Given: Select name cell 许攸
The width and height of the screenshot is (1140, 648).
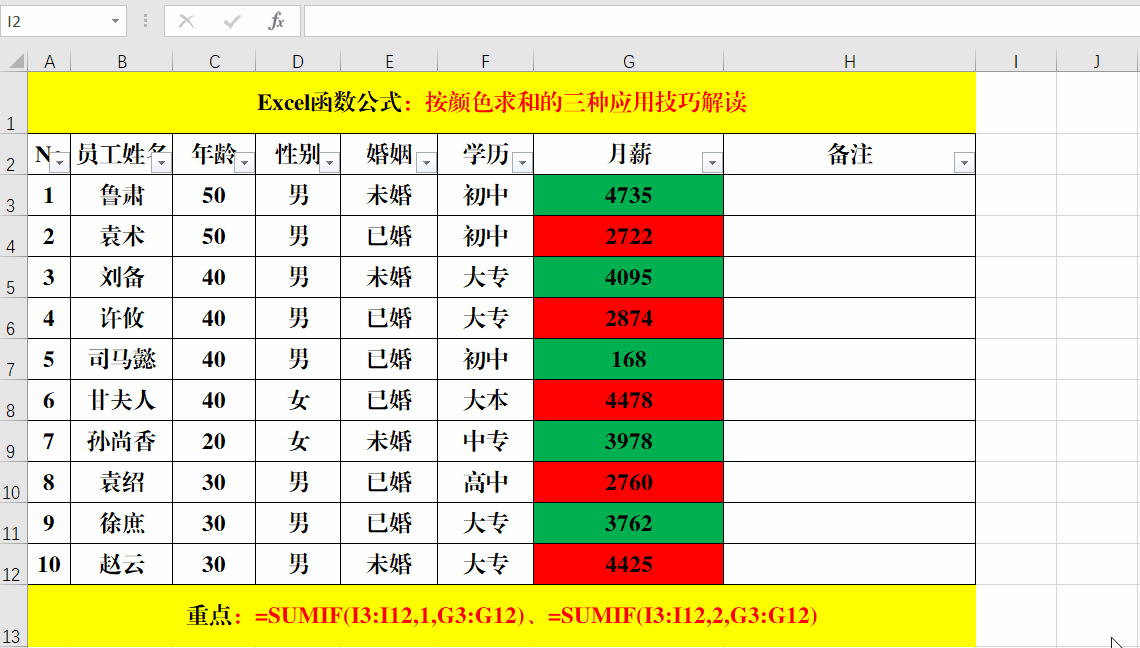Looking at the screenshot, I should coord(121,318).
